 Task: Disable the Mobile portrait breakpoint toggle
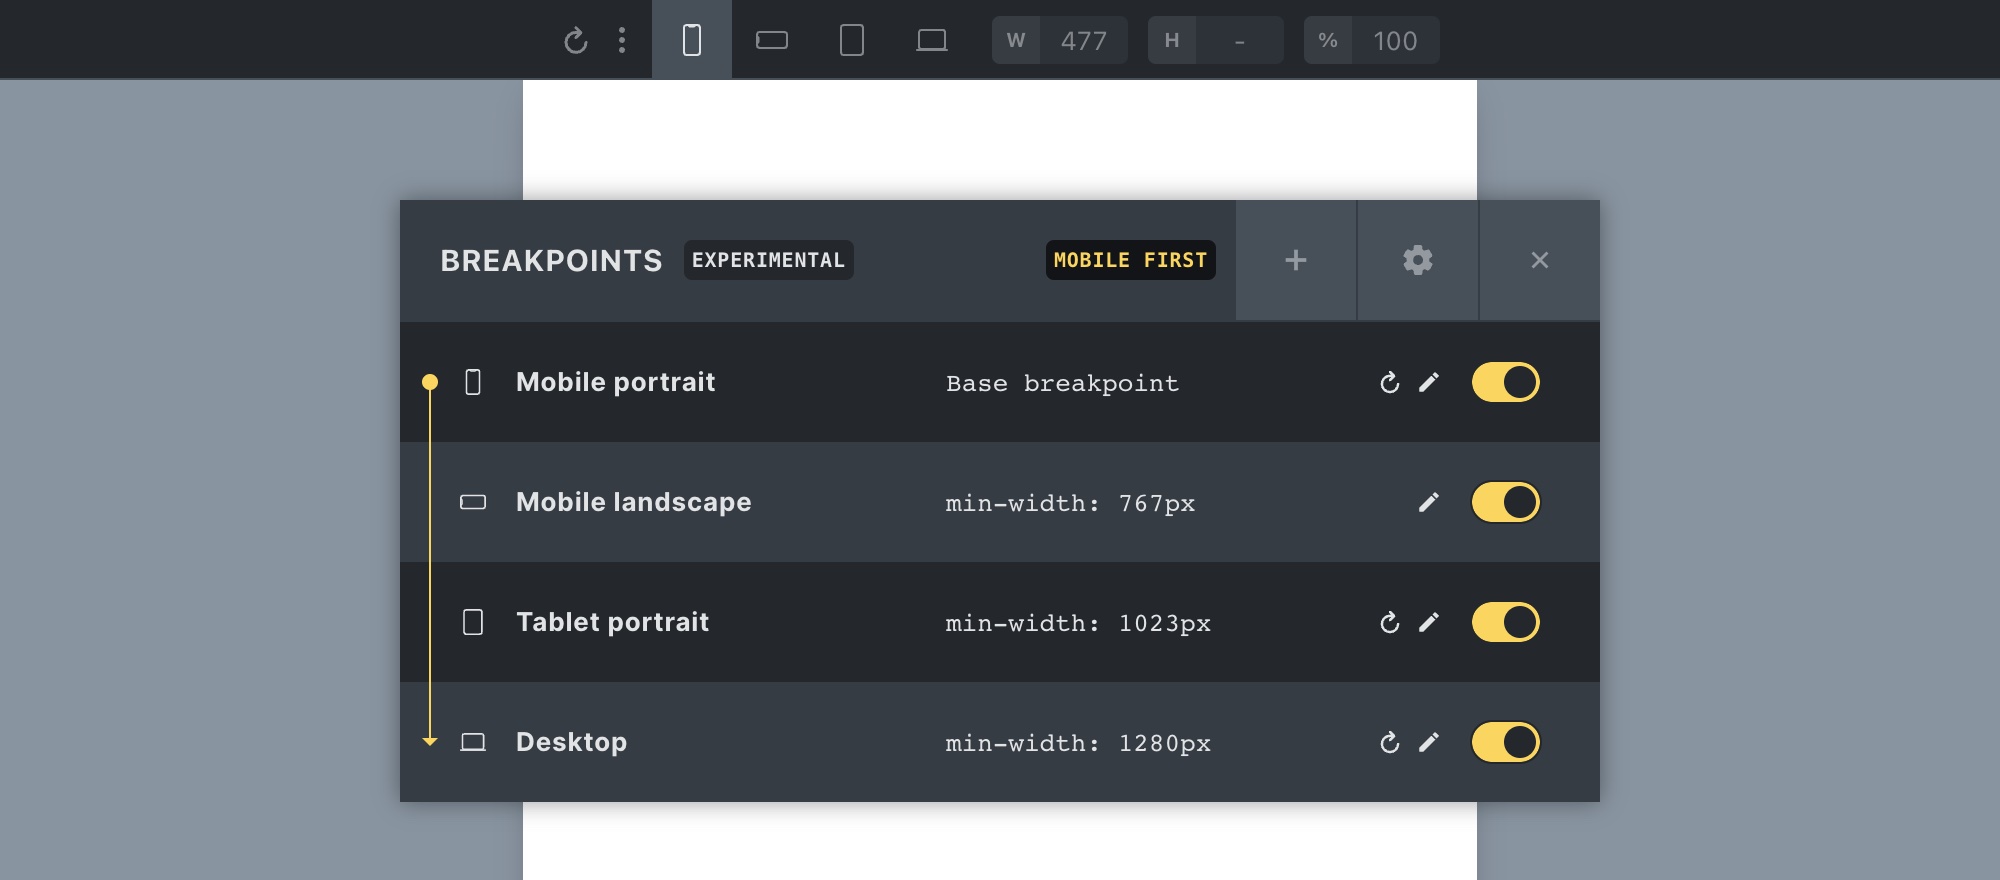pos(1505,382)
